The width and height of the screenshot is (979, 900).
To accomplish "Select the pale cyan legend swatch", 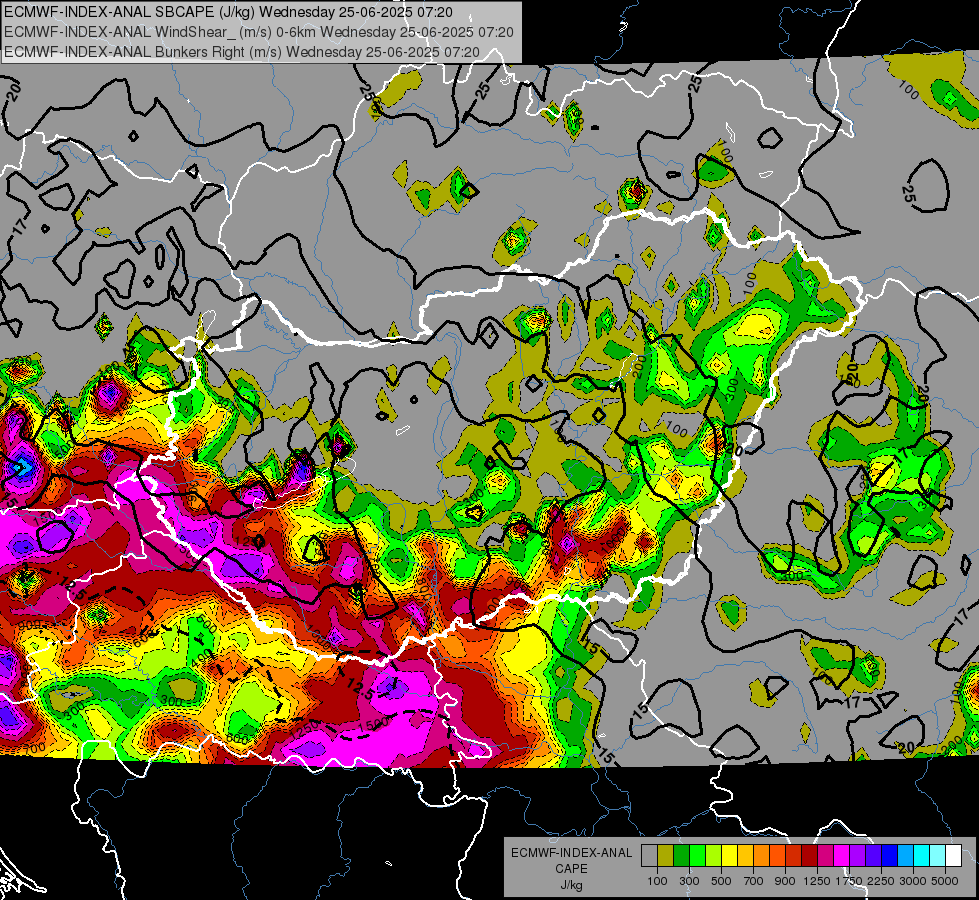I will click(938, 856).
